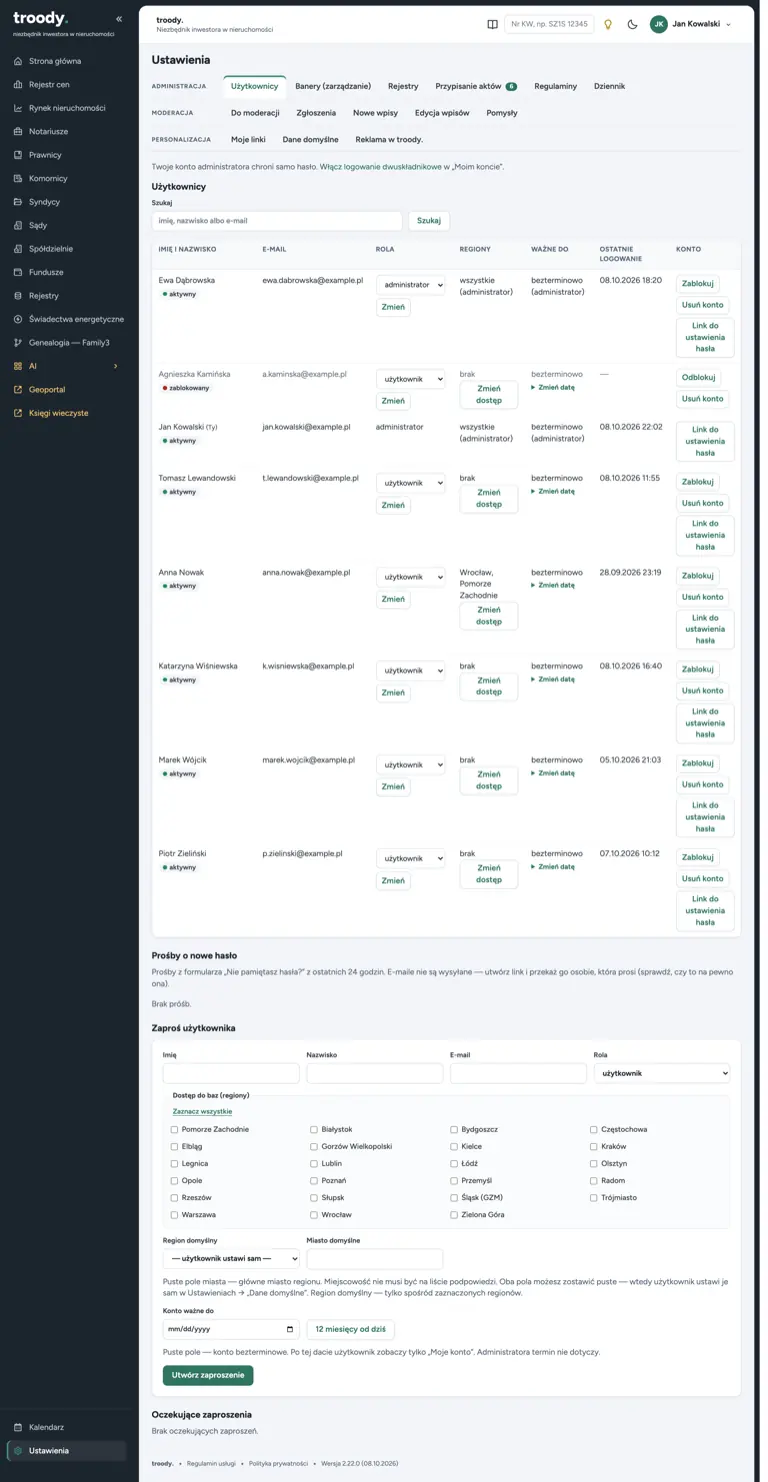Click the Prawnicy sidebar icon
The width and height of the screenshot is (768, 1482).
click(18, 155)
